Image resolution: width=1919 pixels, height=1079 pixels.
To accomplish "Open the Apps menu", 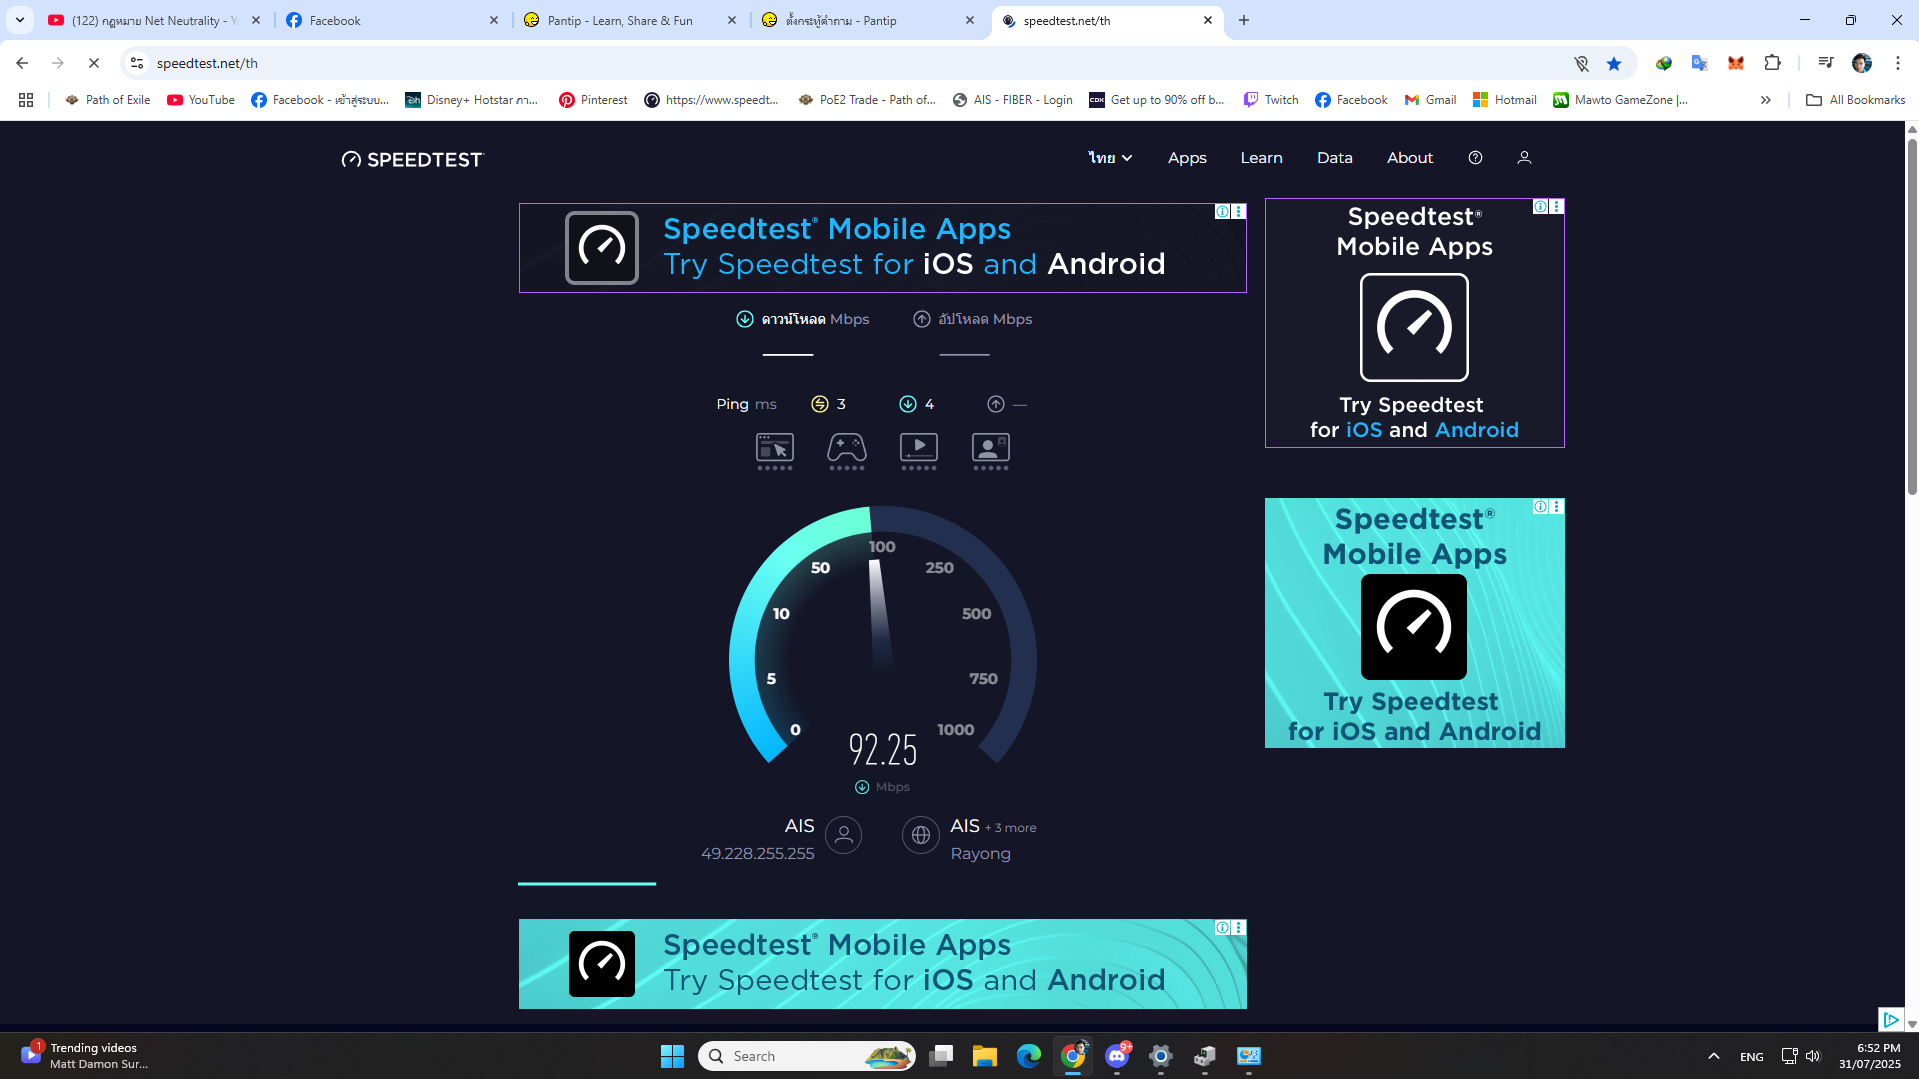I will point(1187,158).
